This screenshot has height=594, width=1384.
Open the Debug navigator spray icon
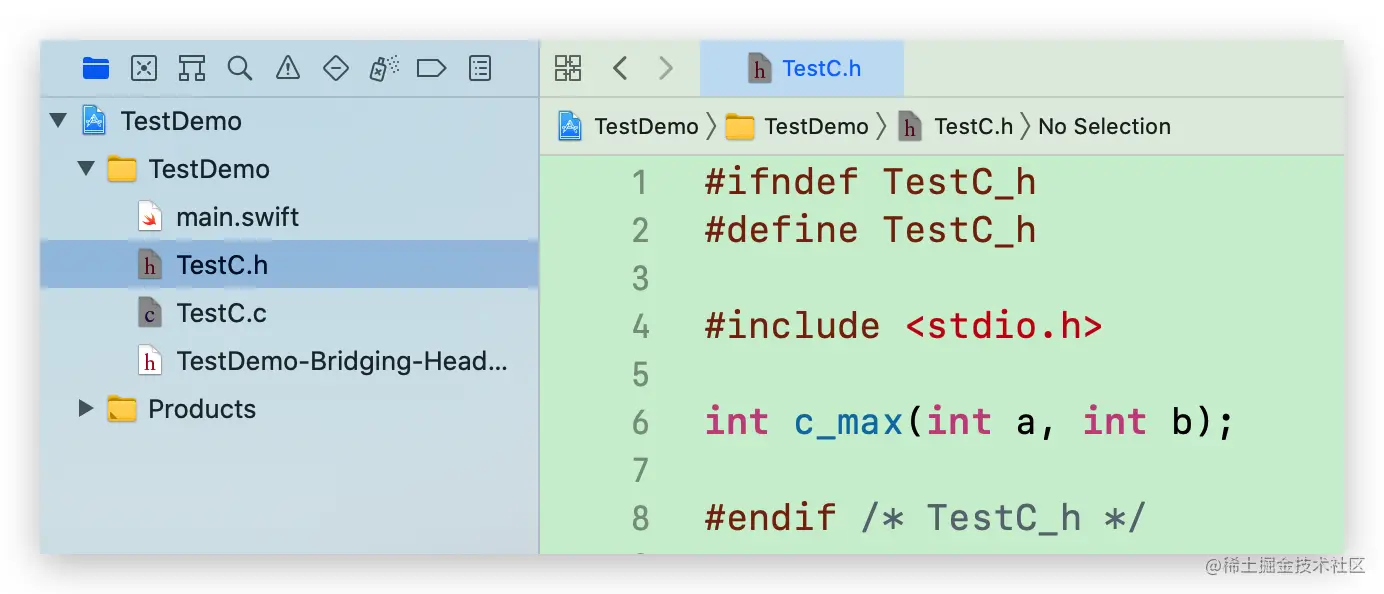pyautogui.click(x=384, y=68)
